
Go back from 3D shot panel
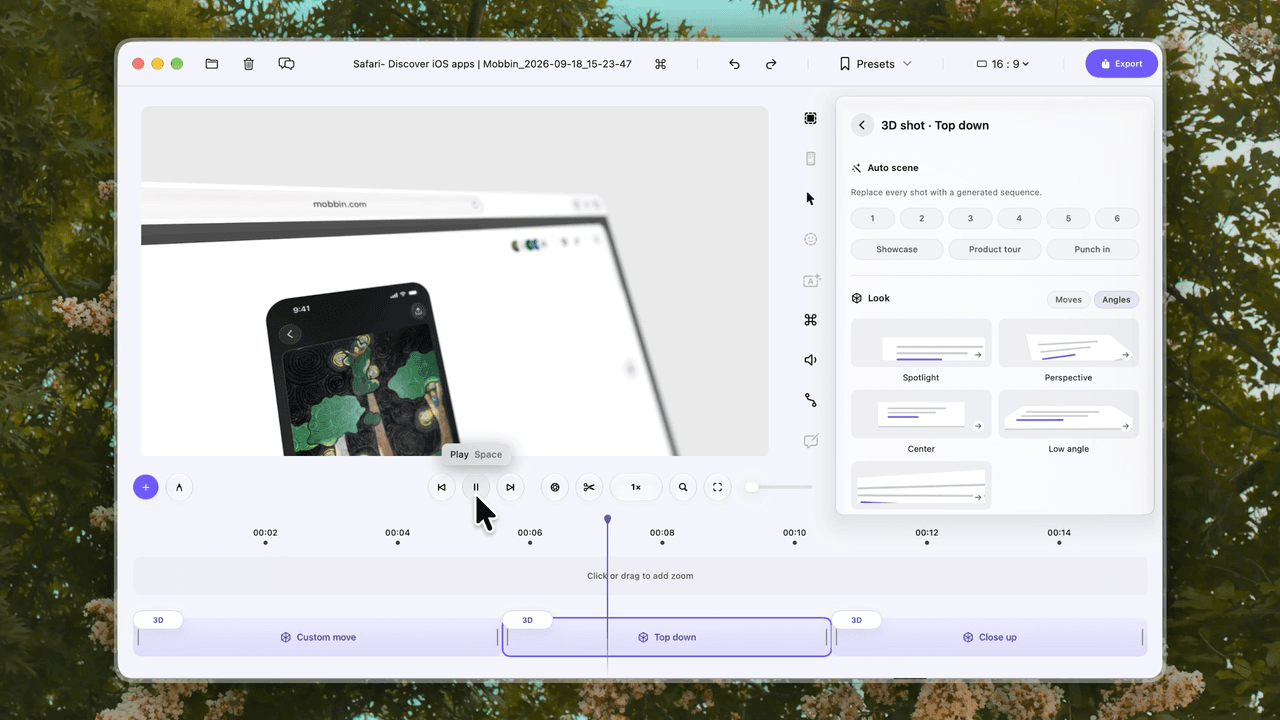click(x=862, y=125)
